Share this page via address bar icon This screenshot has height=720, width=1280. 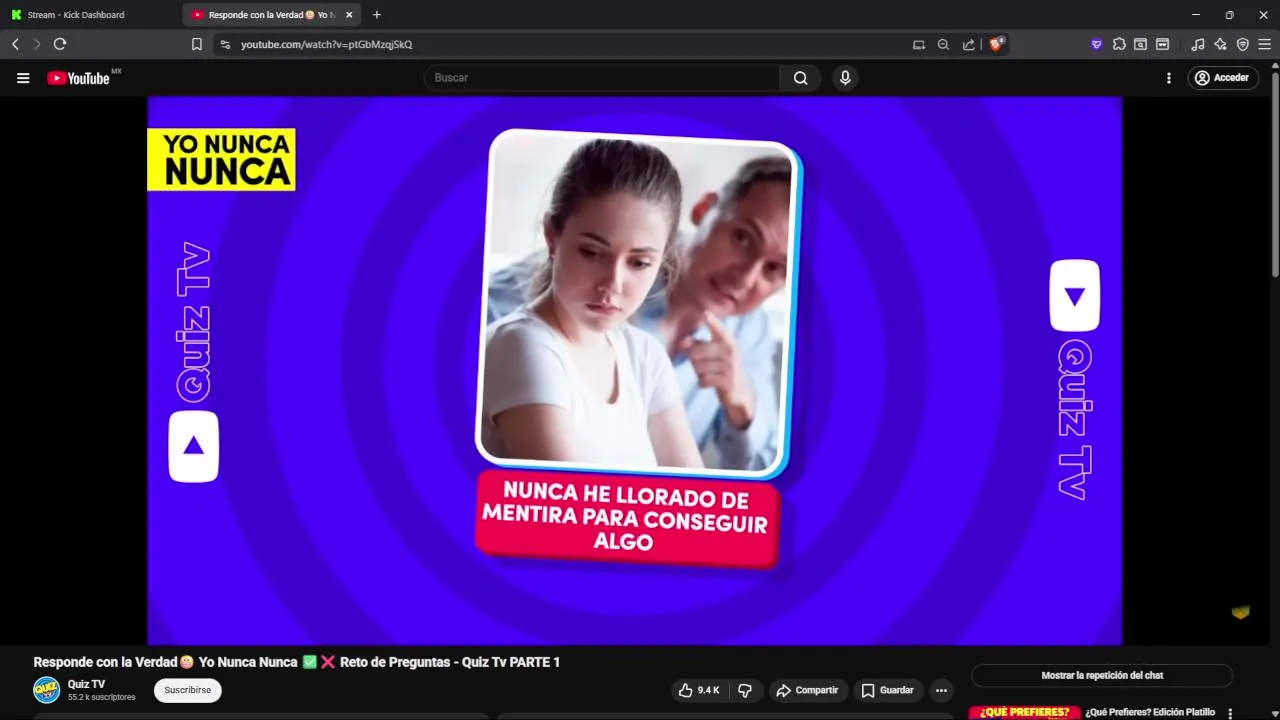pyautogui.click(x=968, y=44)
